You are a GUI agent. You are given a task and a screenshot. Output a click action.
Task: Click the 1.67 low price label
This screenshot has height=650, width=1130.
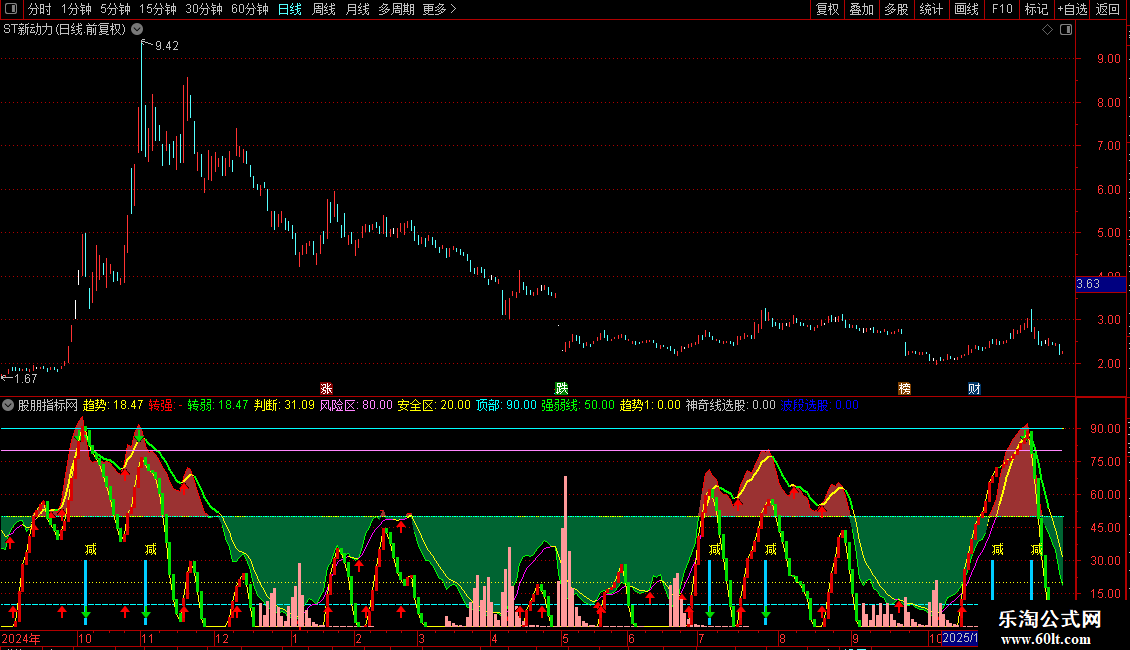coord(25,378)
